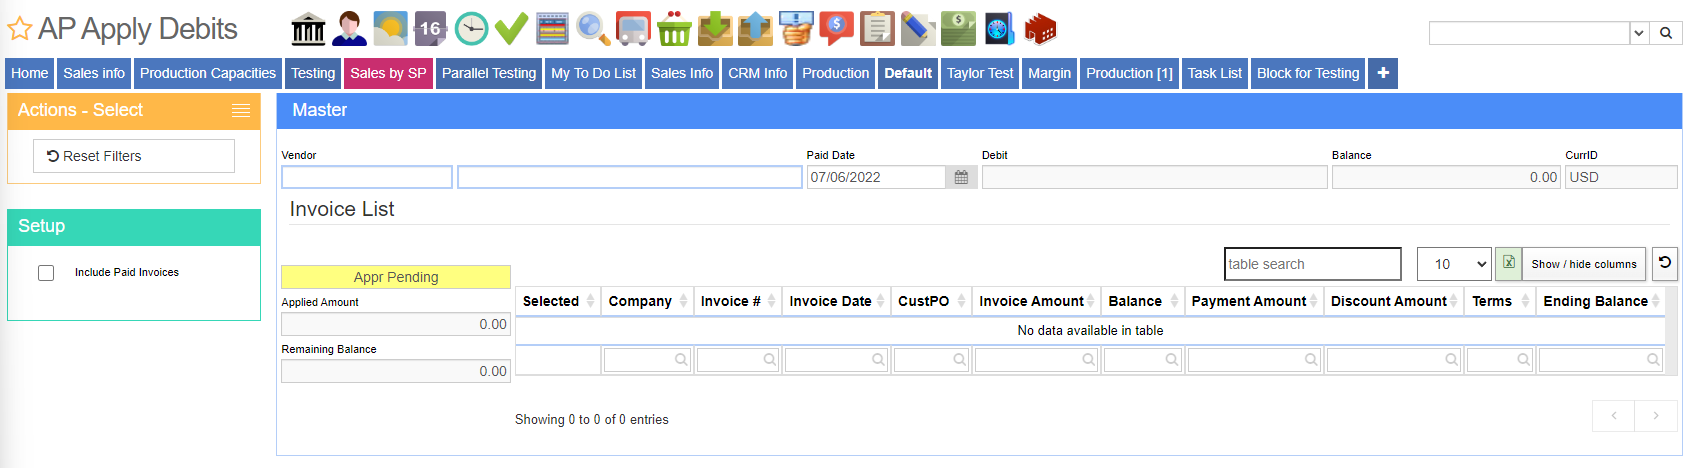The width and height of the screenshot is (1695, 468).
Task: Expand the top-right search combo dropdown arrow
Action: click(x=1639, y=33)
